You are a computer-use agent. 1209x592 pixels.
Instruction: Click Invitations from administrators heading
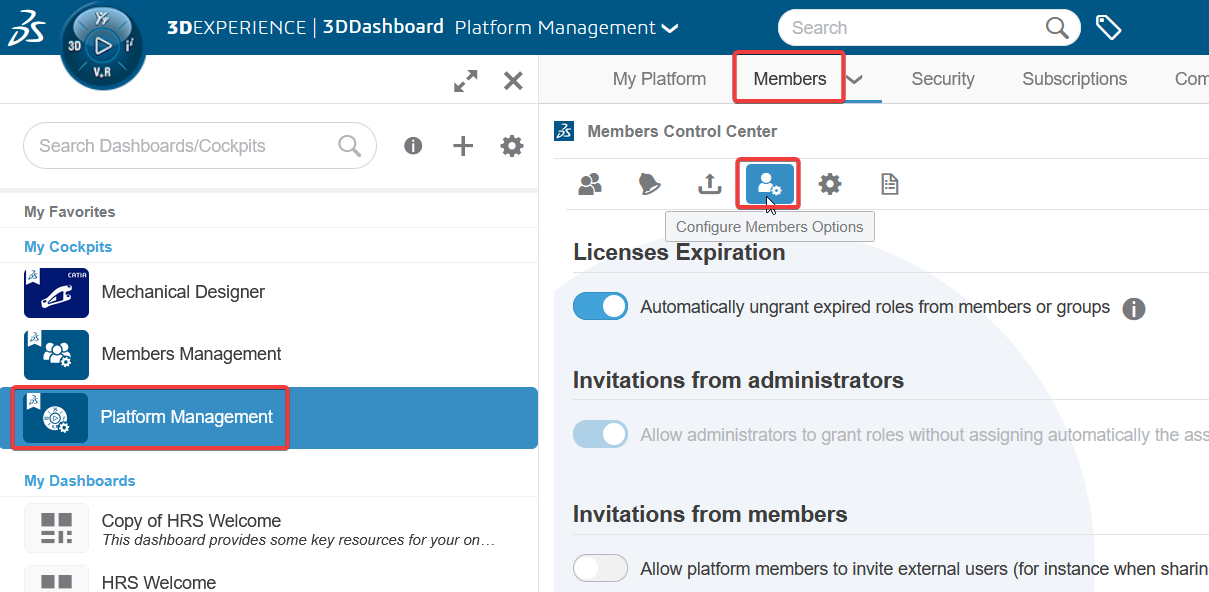pyautogui.click(x=738, y=380)
